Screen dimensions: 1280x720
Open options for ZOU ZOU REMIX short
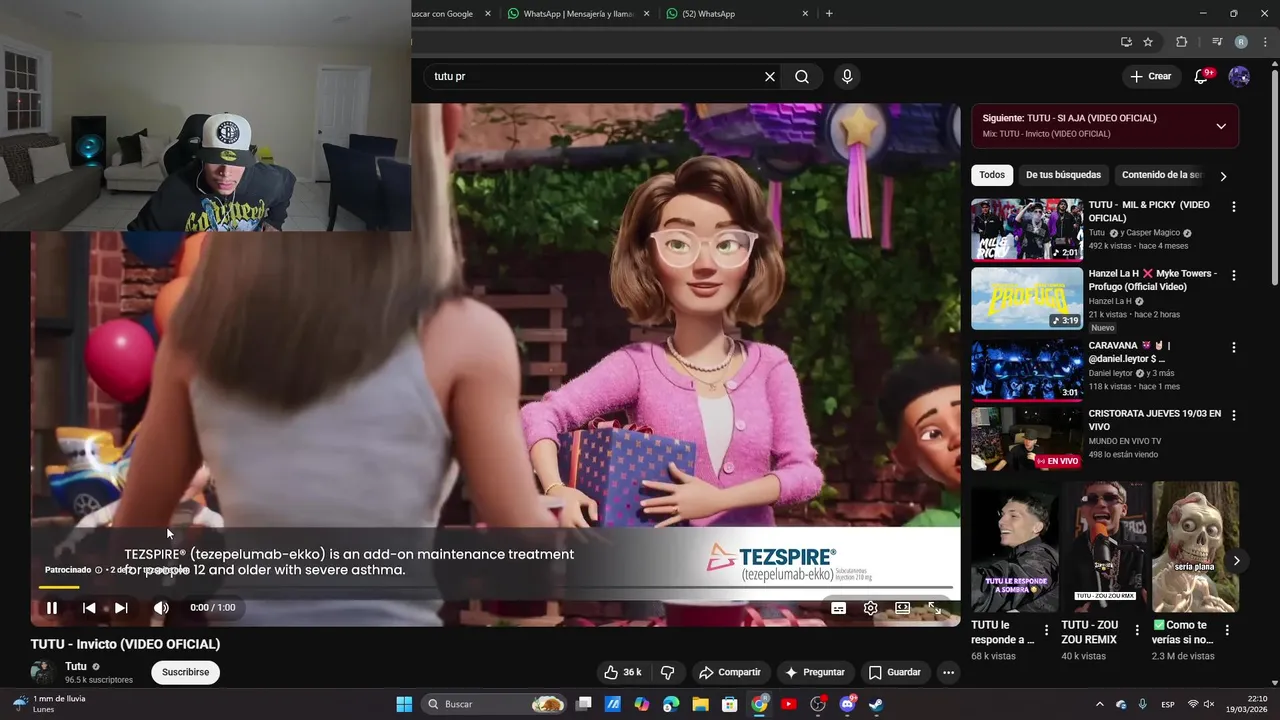click(x=1137, y=630)
